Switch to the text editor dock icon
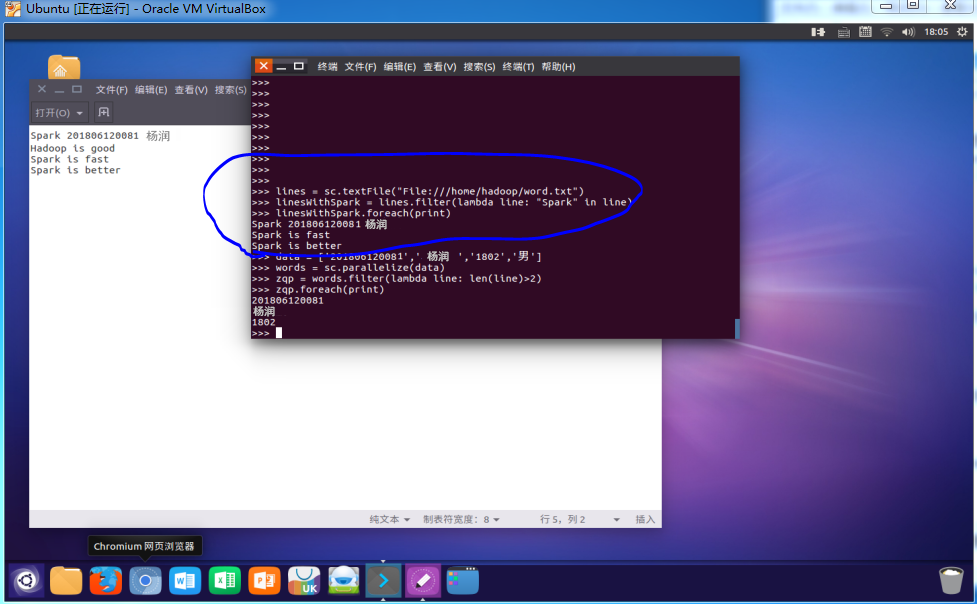This screenshot has width=977, height=604. [423, 581]
